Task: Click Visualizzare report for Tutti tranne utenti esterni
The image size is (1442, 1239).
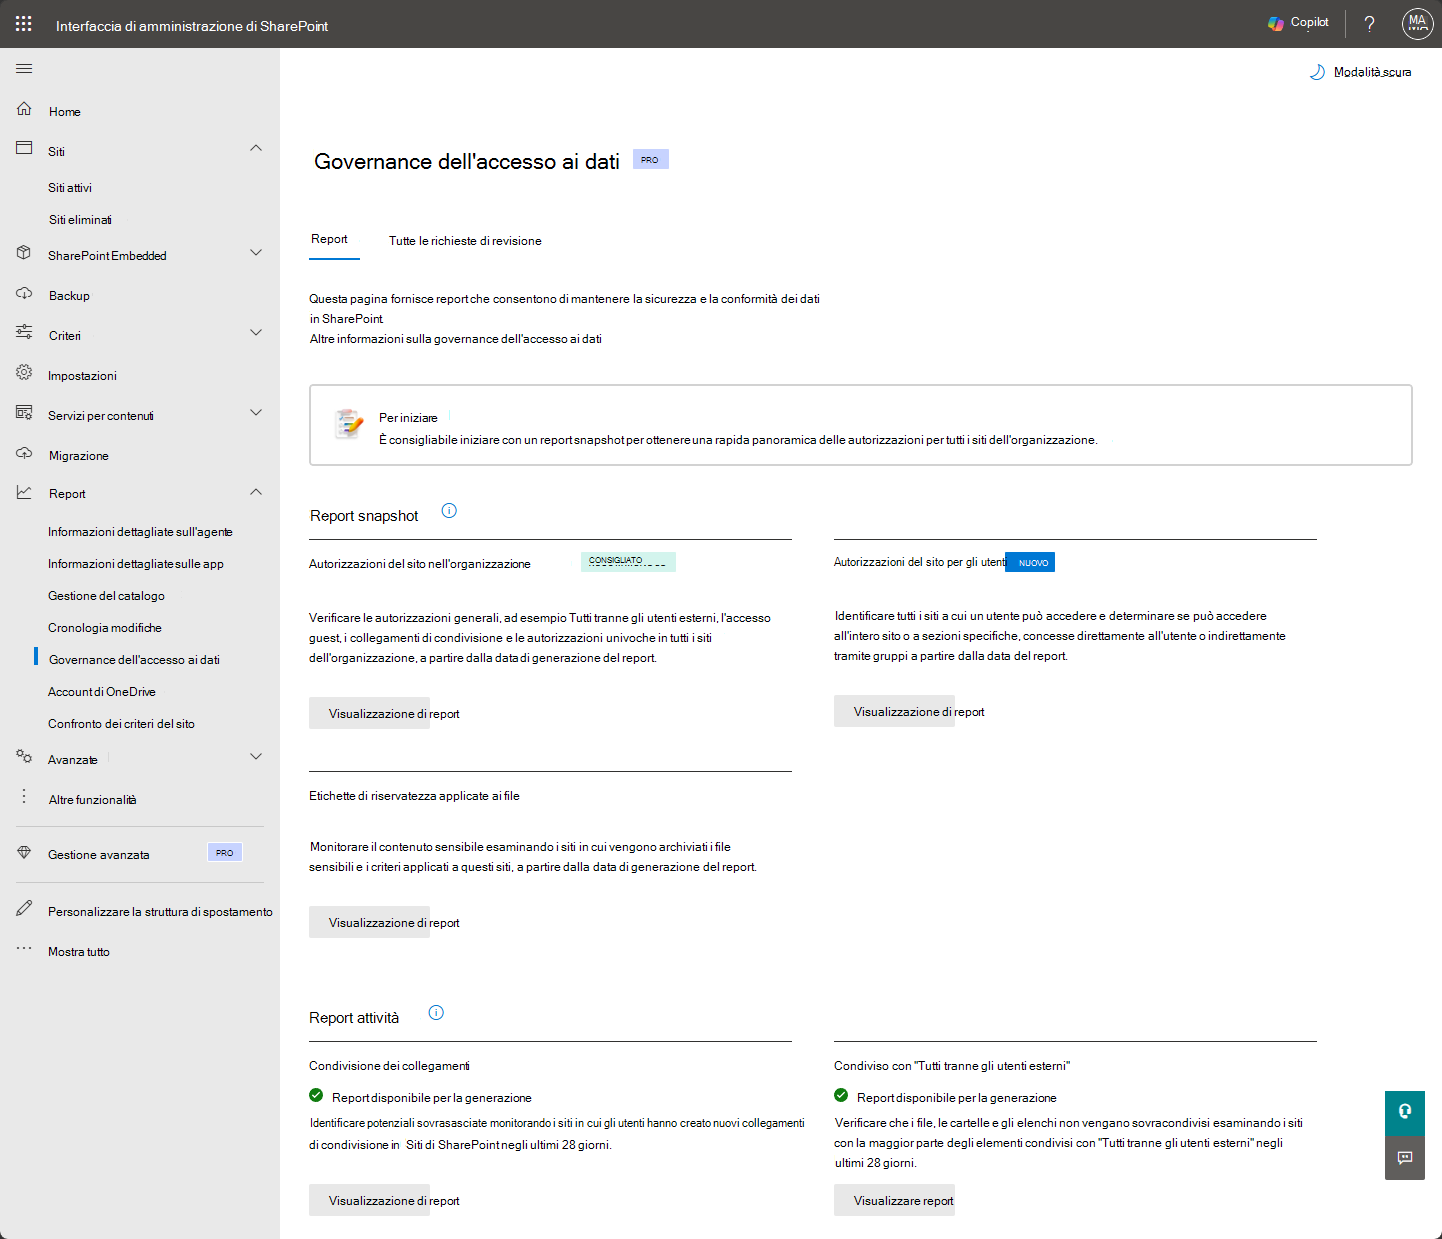Action: (x=895, y=1200)
